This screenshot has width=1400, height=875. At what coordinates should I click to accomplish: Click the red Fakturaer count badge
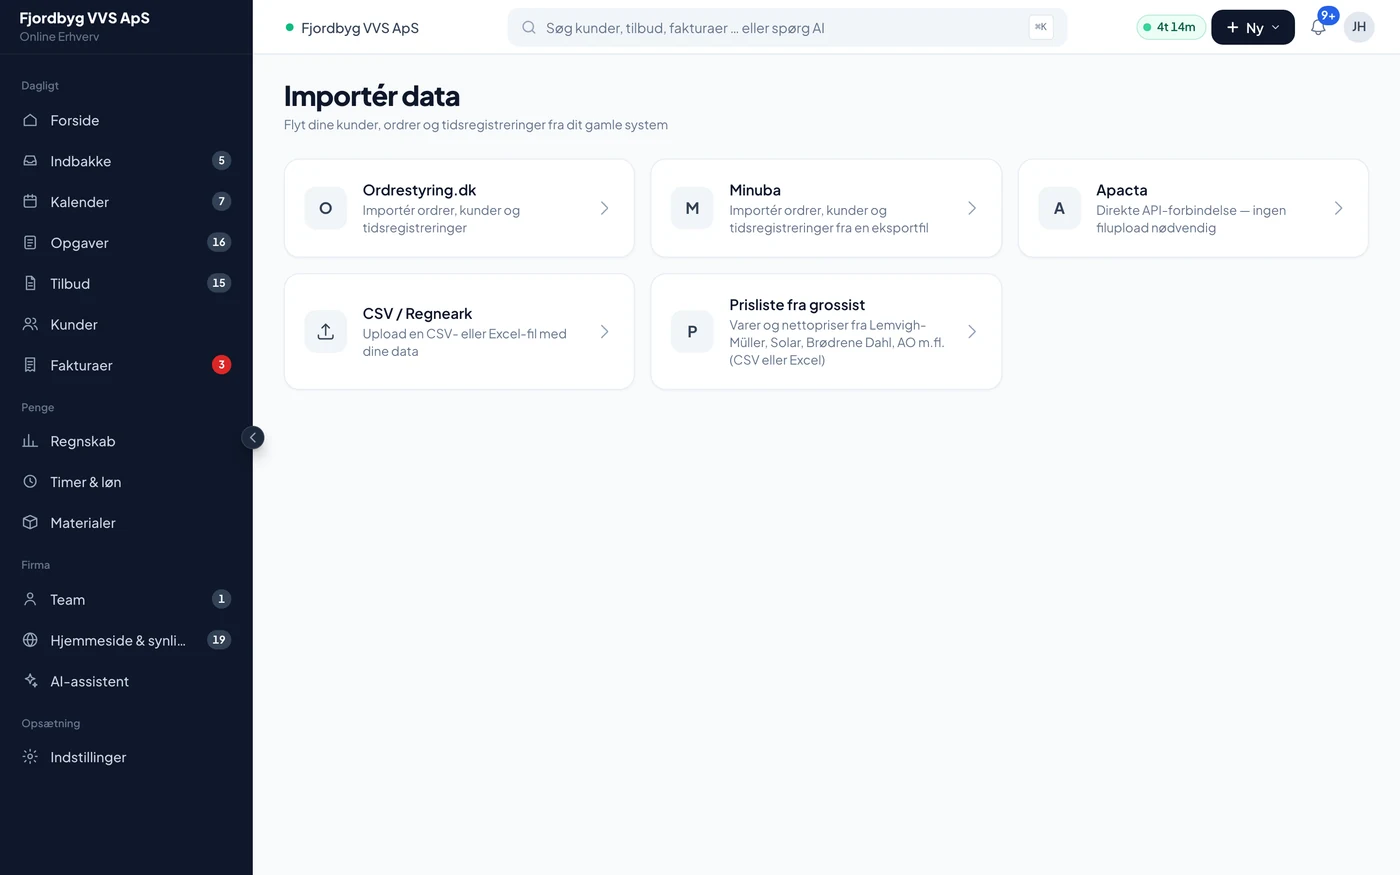coord(222,365)
